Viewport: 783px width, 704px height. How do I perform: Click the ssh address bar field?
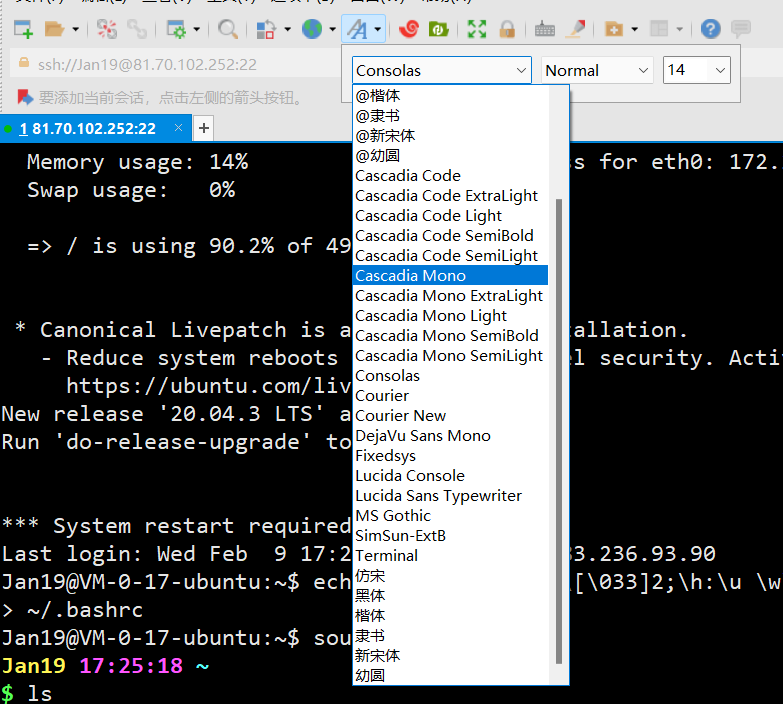(x=175, y=64)
